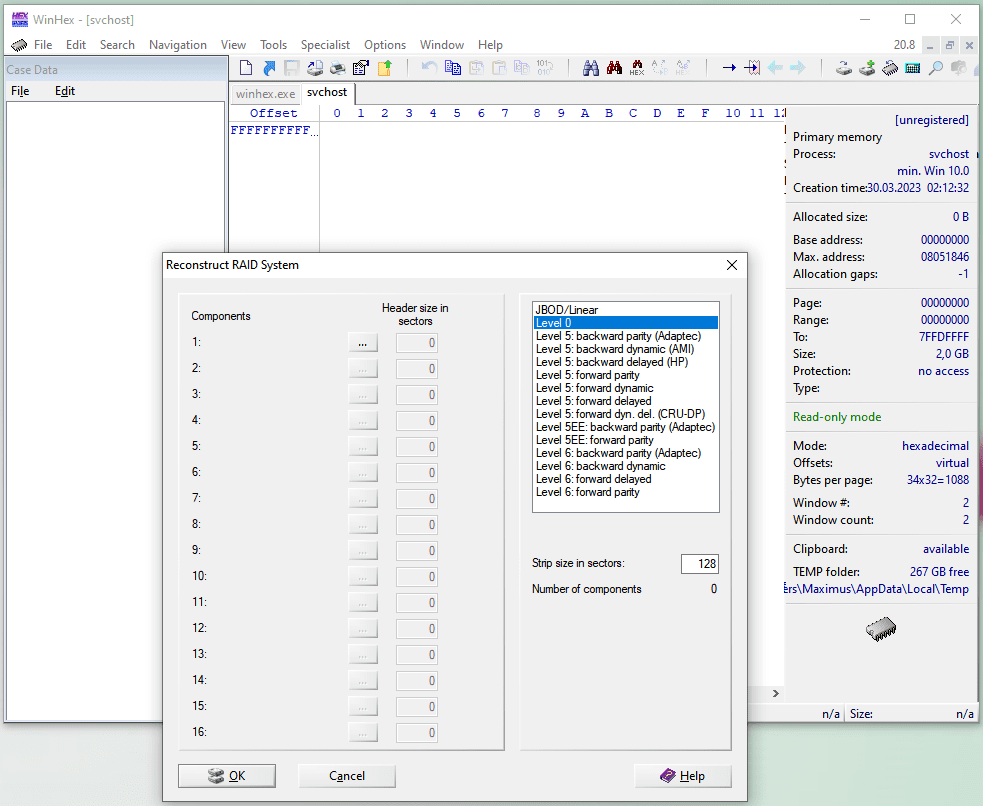Click the Cancel button

[x=347, y=776]
